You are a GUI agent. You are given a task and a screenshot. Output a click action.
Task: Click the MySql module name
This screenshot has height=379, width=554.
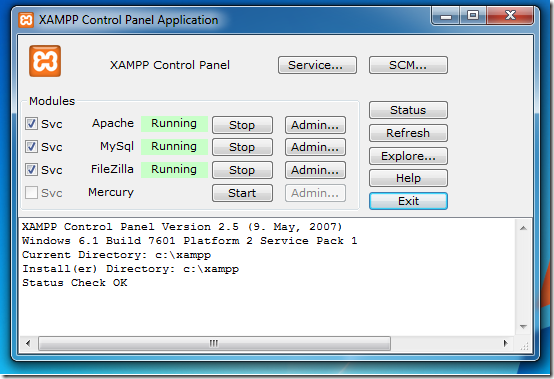point(117,147)
